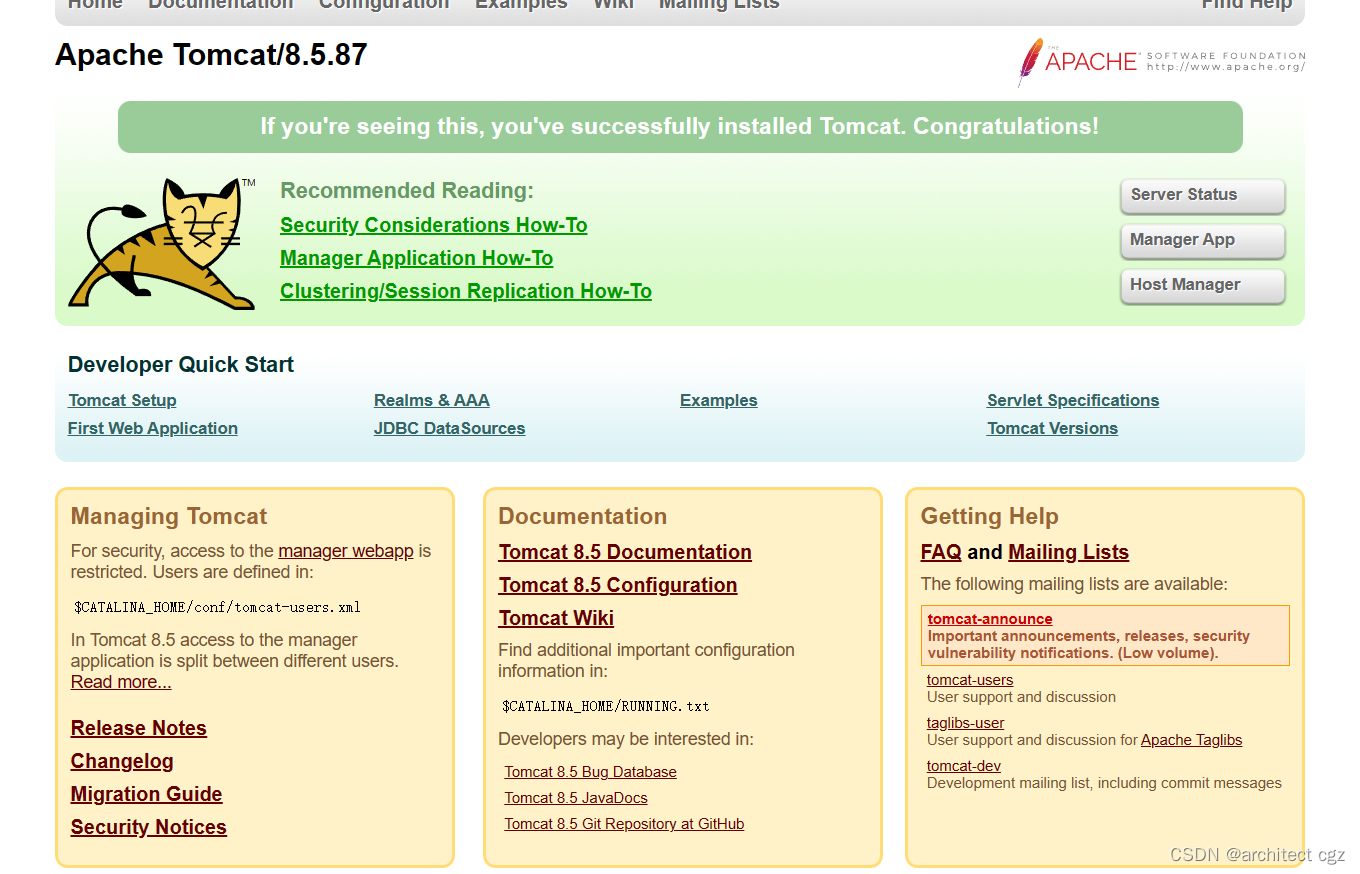Open the Examples menu item

pos(521,5)
